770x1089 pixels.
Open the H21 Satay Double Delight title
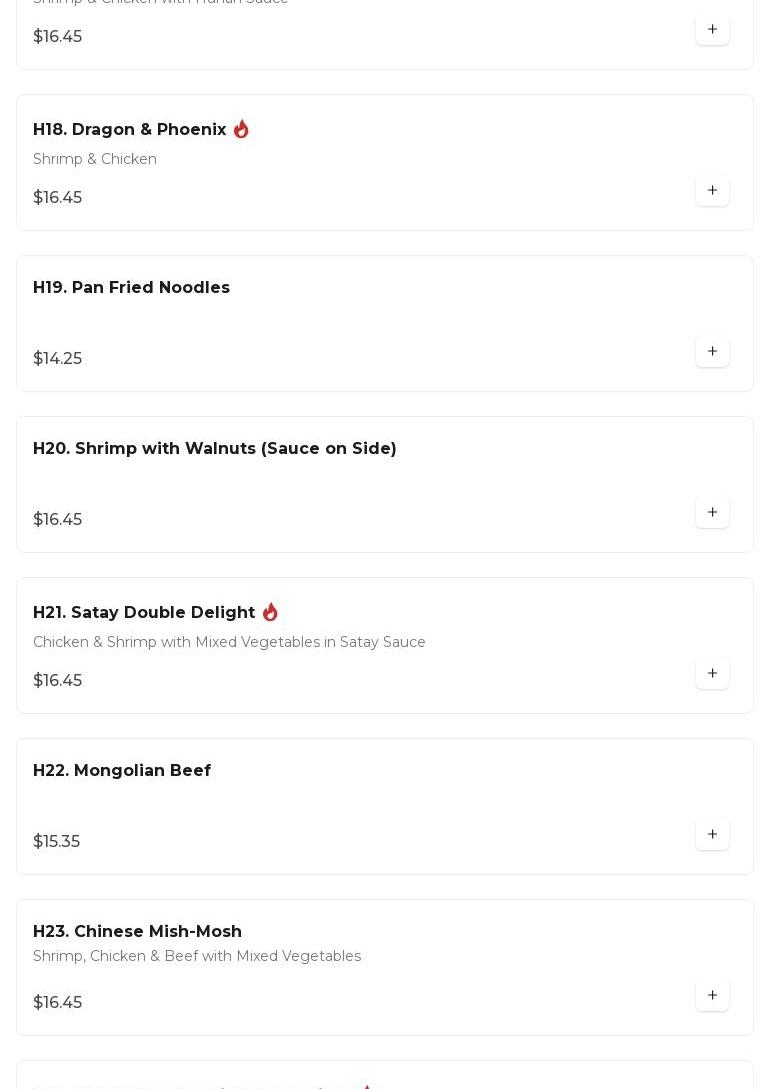click(x=144, y=612)
